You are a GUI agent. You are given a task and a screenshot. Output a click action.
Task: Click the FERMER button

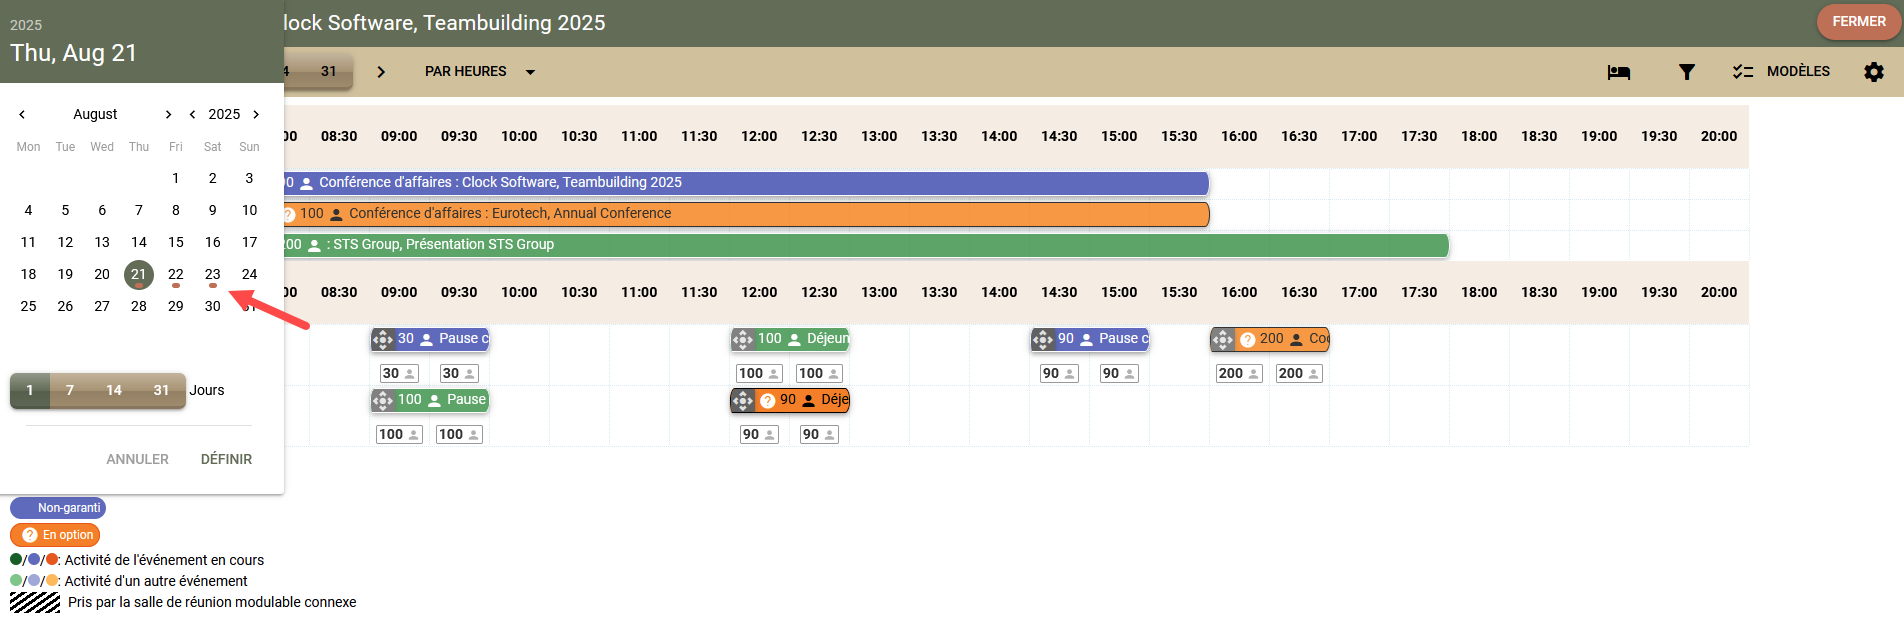(x=1859, y=22)
